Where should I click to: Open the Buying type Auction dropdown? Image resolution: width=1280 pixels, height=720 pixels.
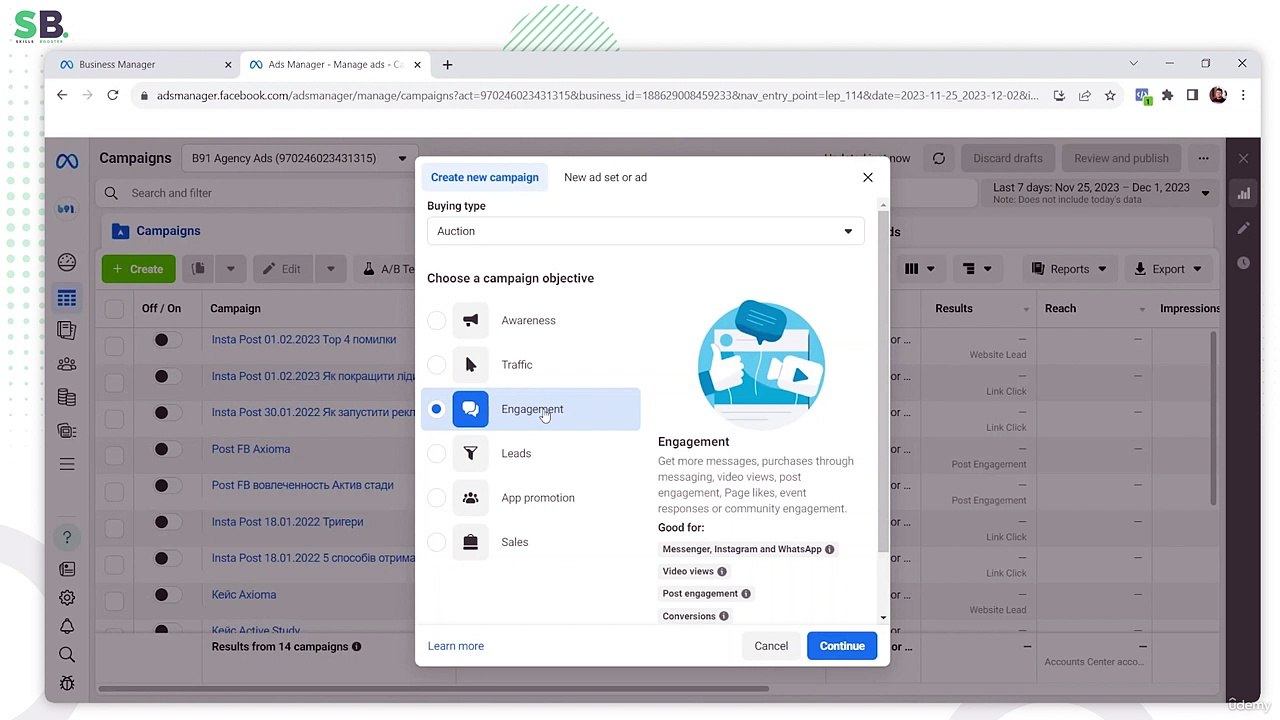(x=646, y=231)
